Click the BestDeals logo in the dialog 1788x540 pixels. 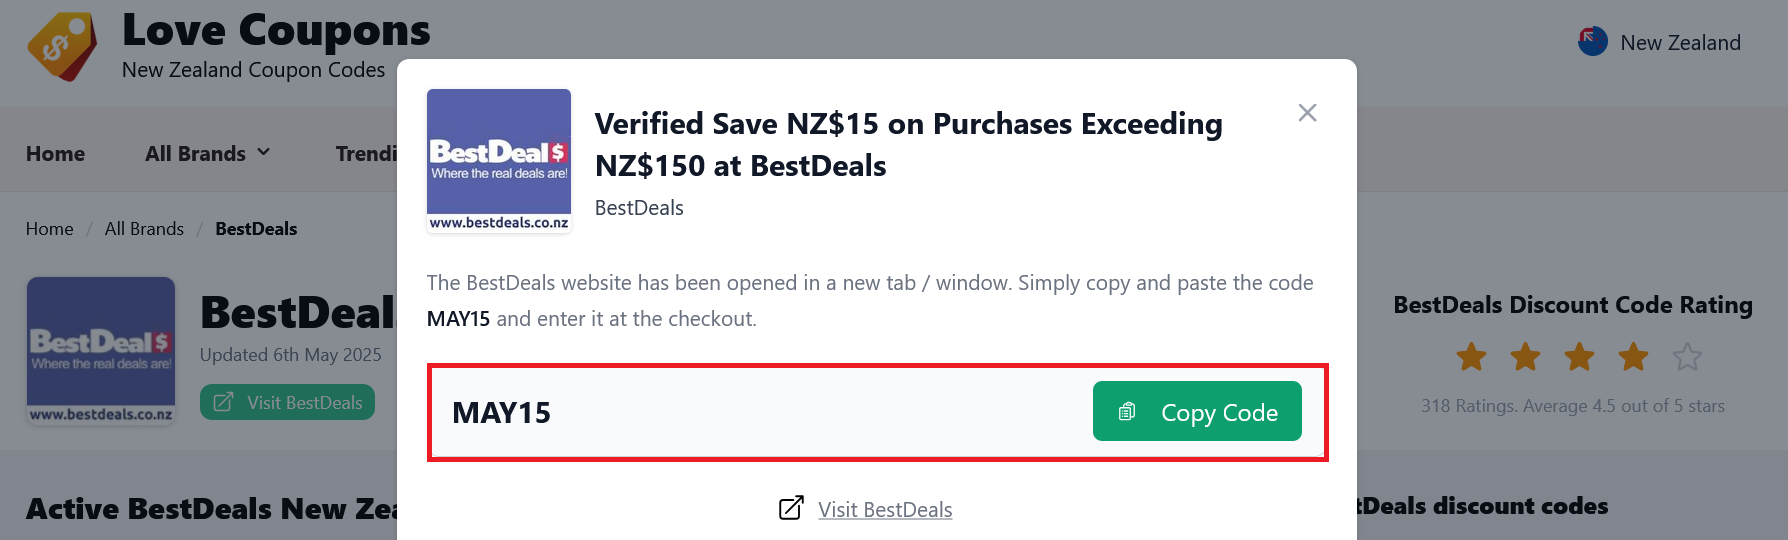pos(499,161)
